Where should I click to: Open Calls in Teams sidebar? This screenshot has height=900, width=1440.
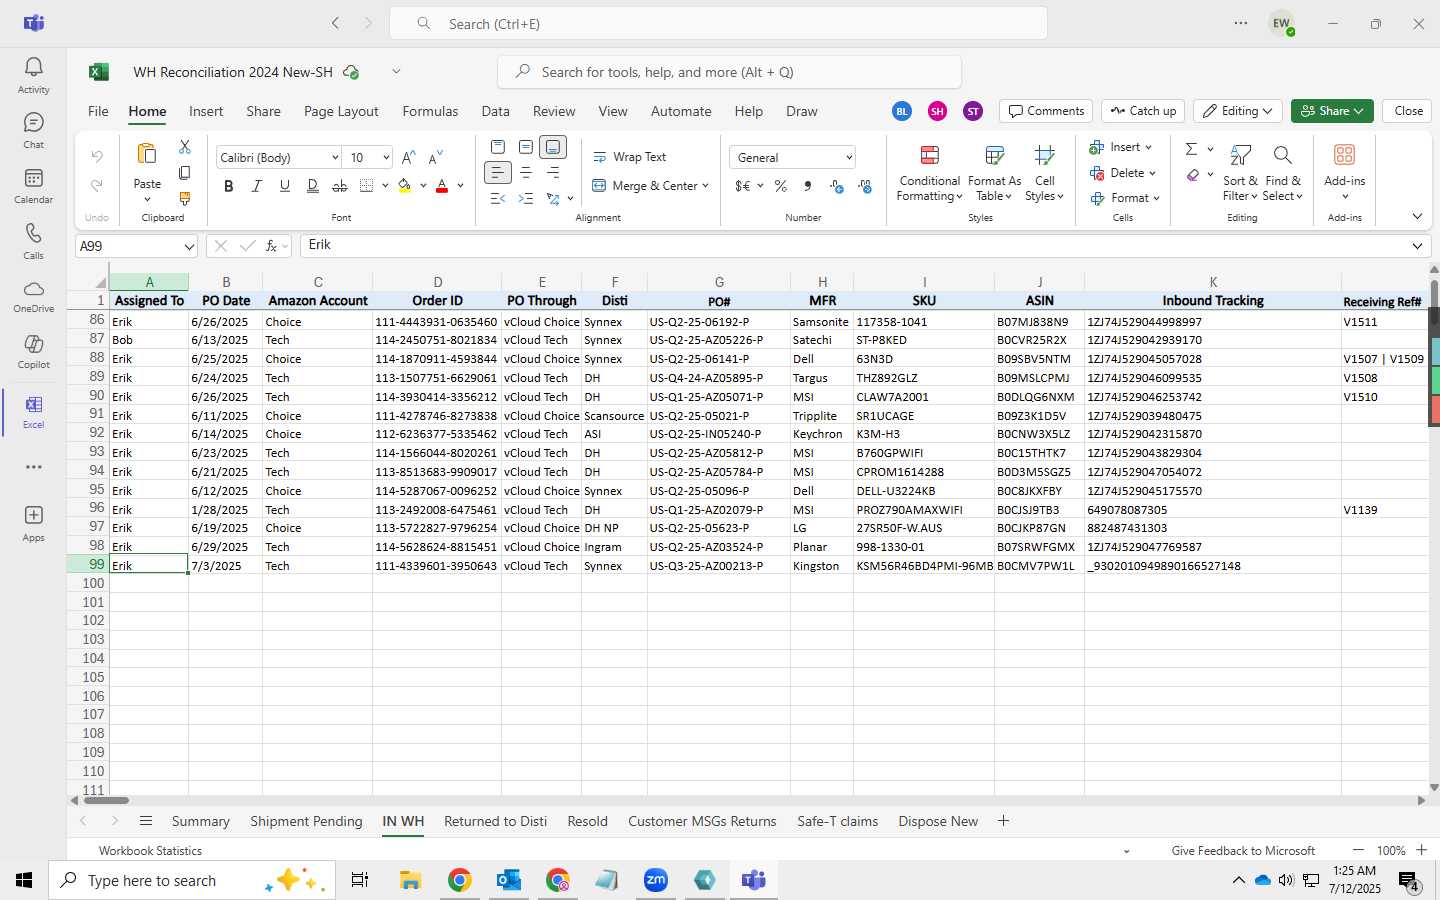pyautogui.click(x=33, y=240)
